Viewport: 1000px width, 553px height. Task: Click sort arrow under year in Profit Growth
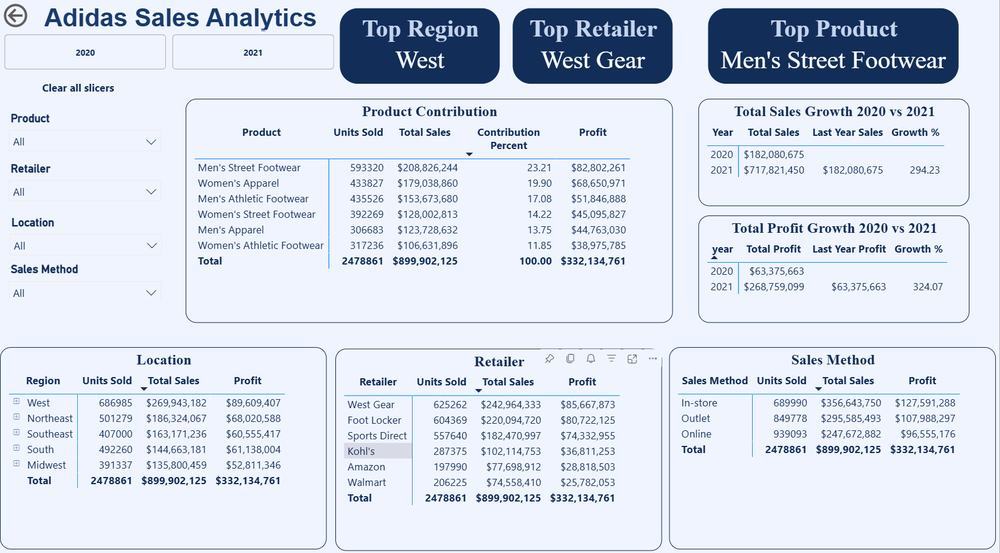(714, 258)
